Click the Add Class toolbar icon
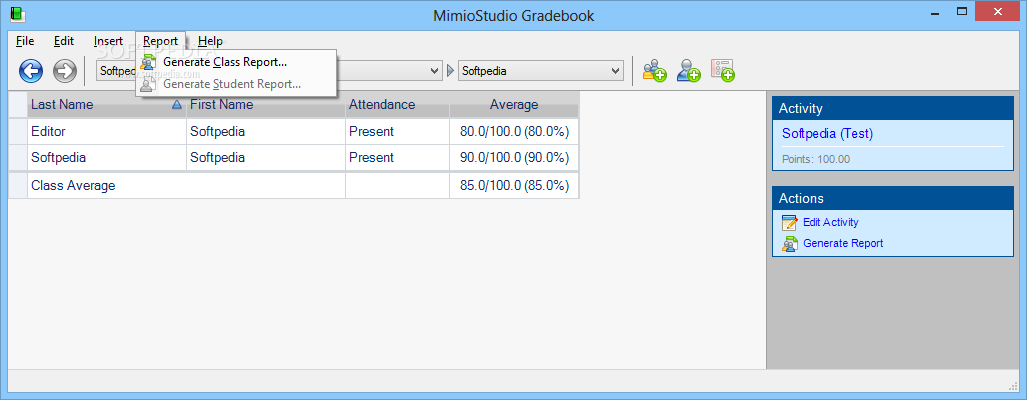Viewport: 1027px width, 400px height. coord(654,71)
